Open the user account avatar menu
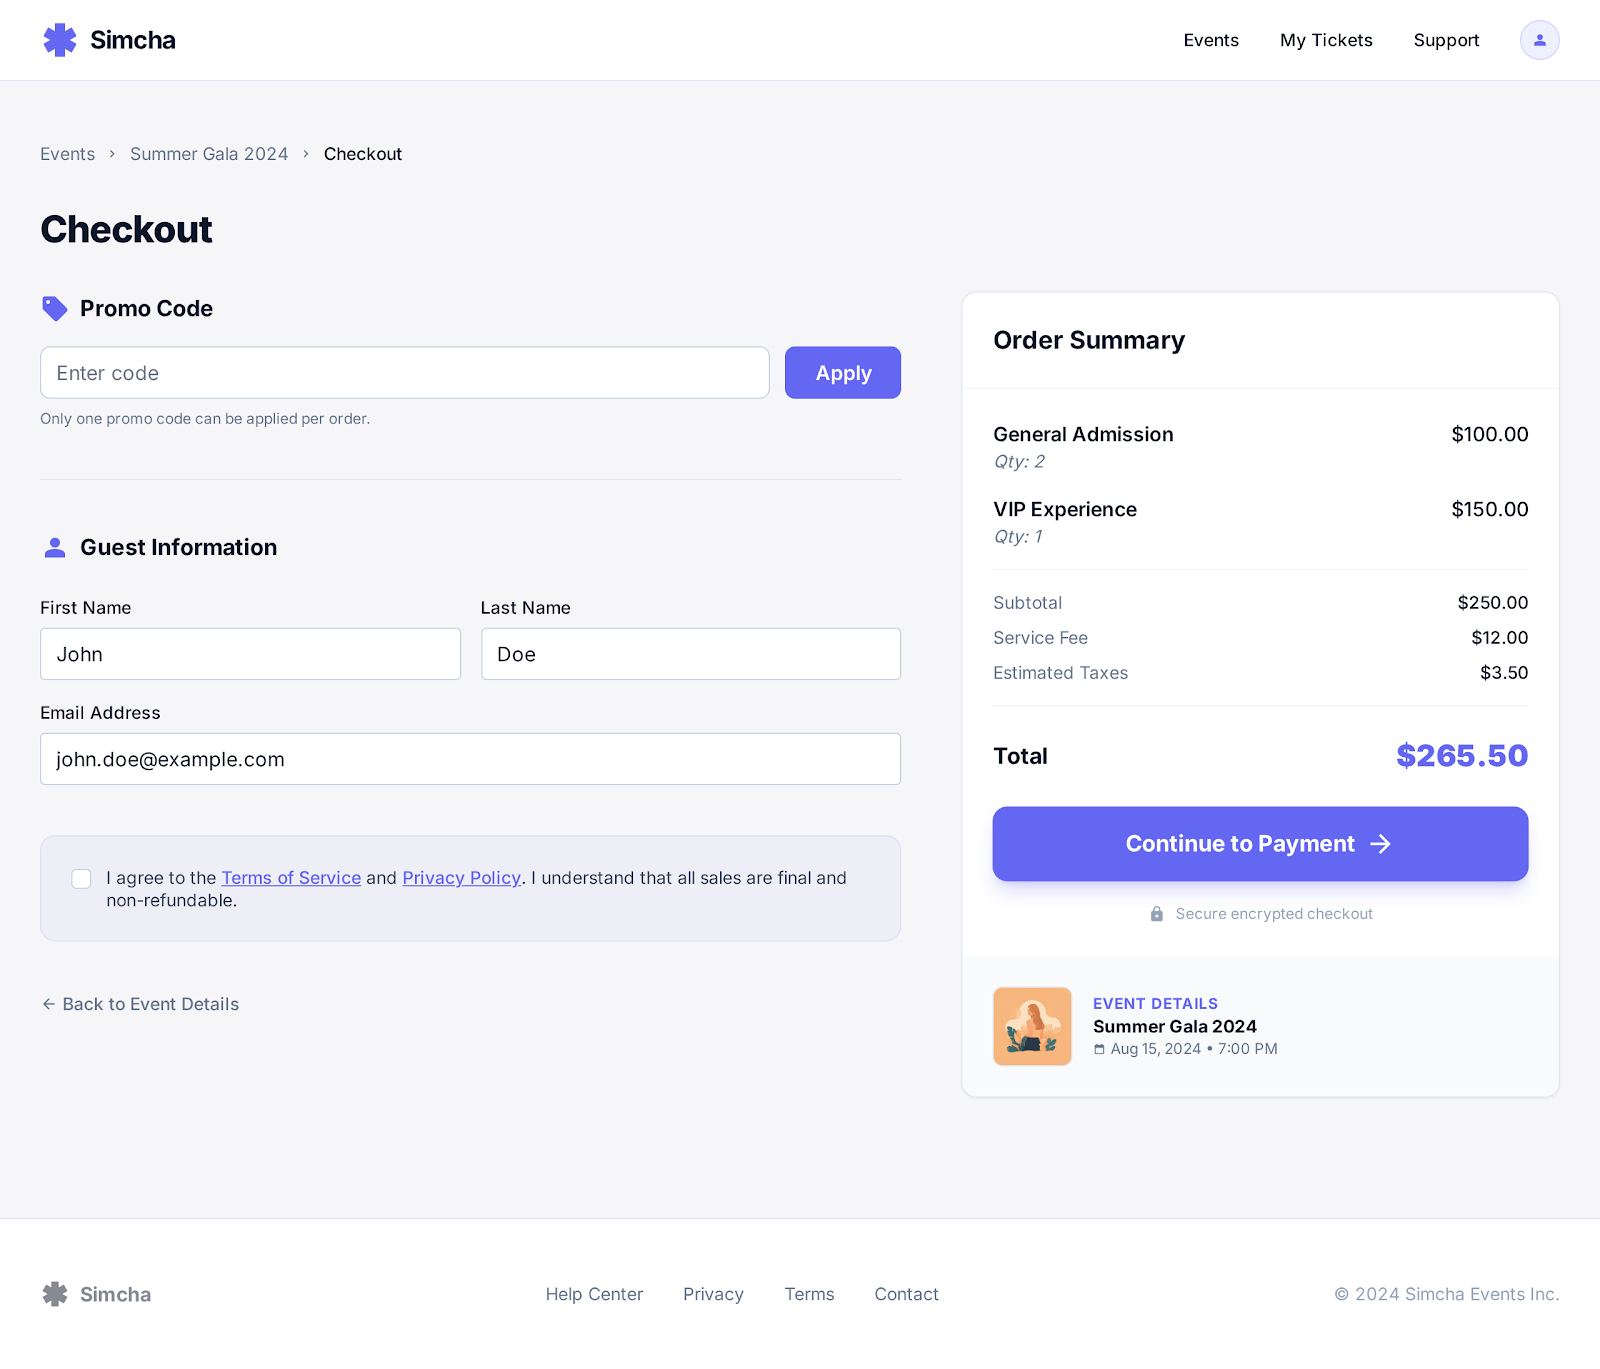 [x=1539, y=40]
